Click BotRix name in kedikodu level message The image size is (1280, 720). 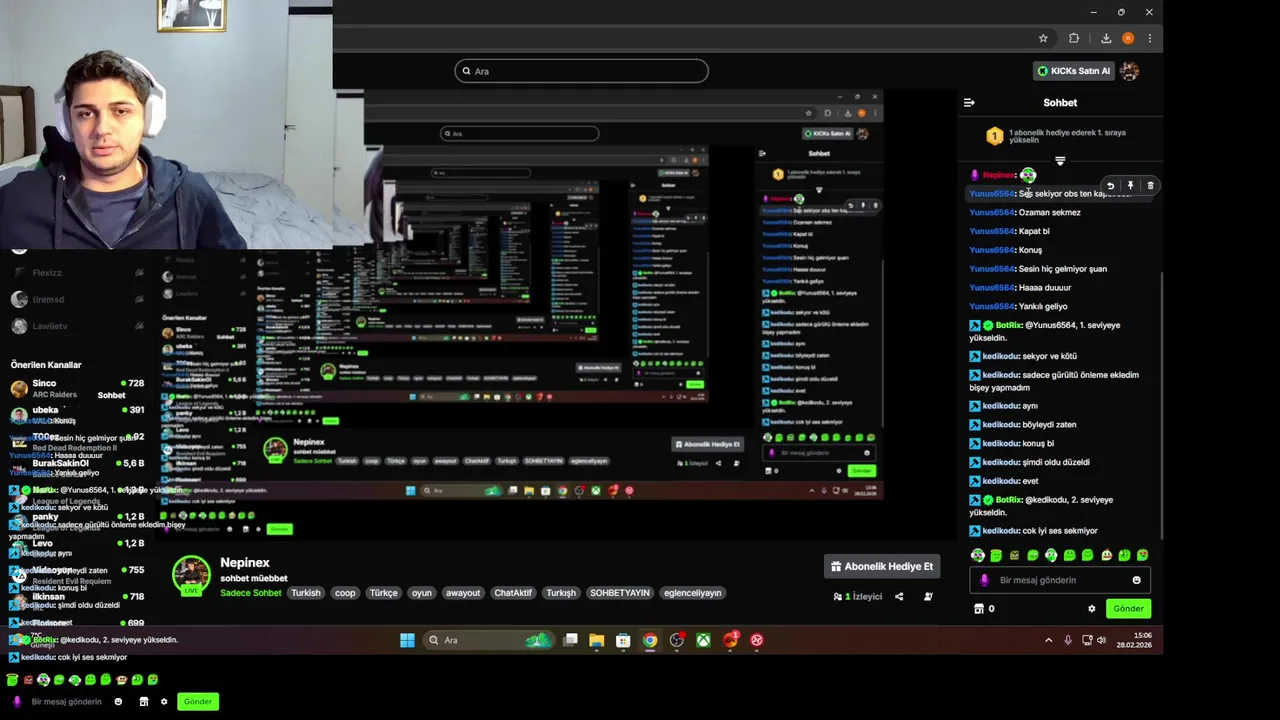pos(1008,500)
